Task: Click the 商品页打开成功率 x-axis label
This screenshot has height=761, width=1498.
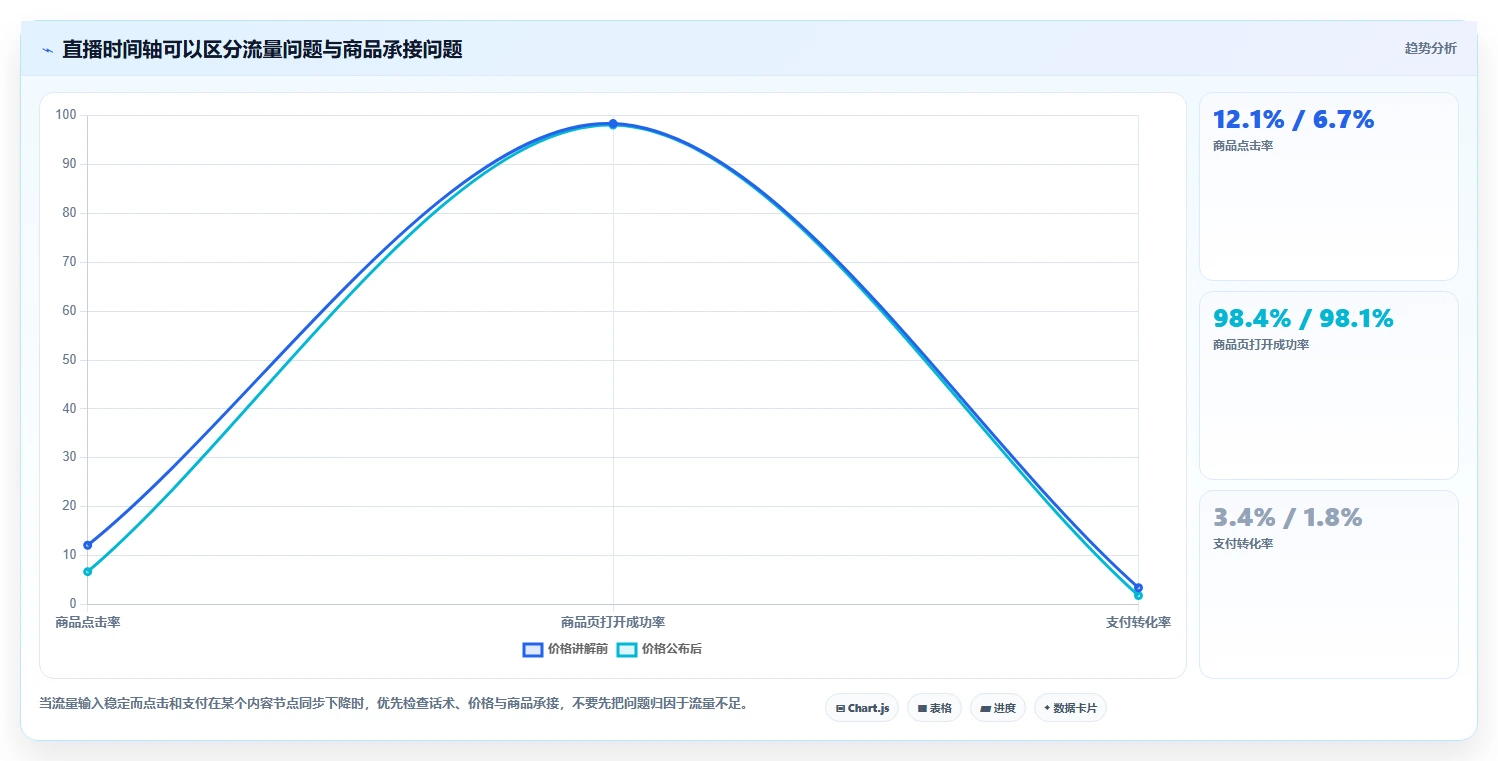Action: 613,622
